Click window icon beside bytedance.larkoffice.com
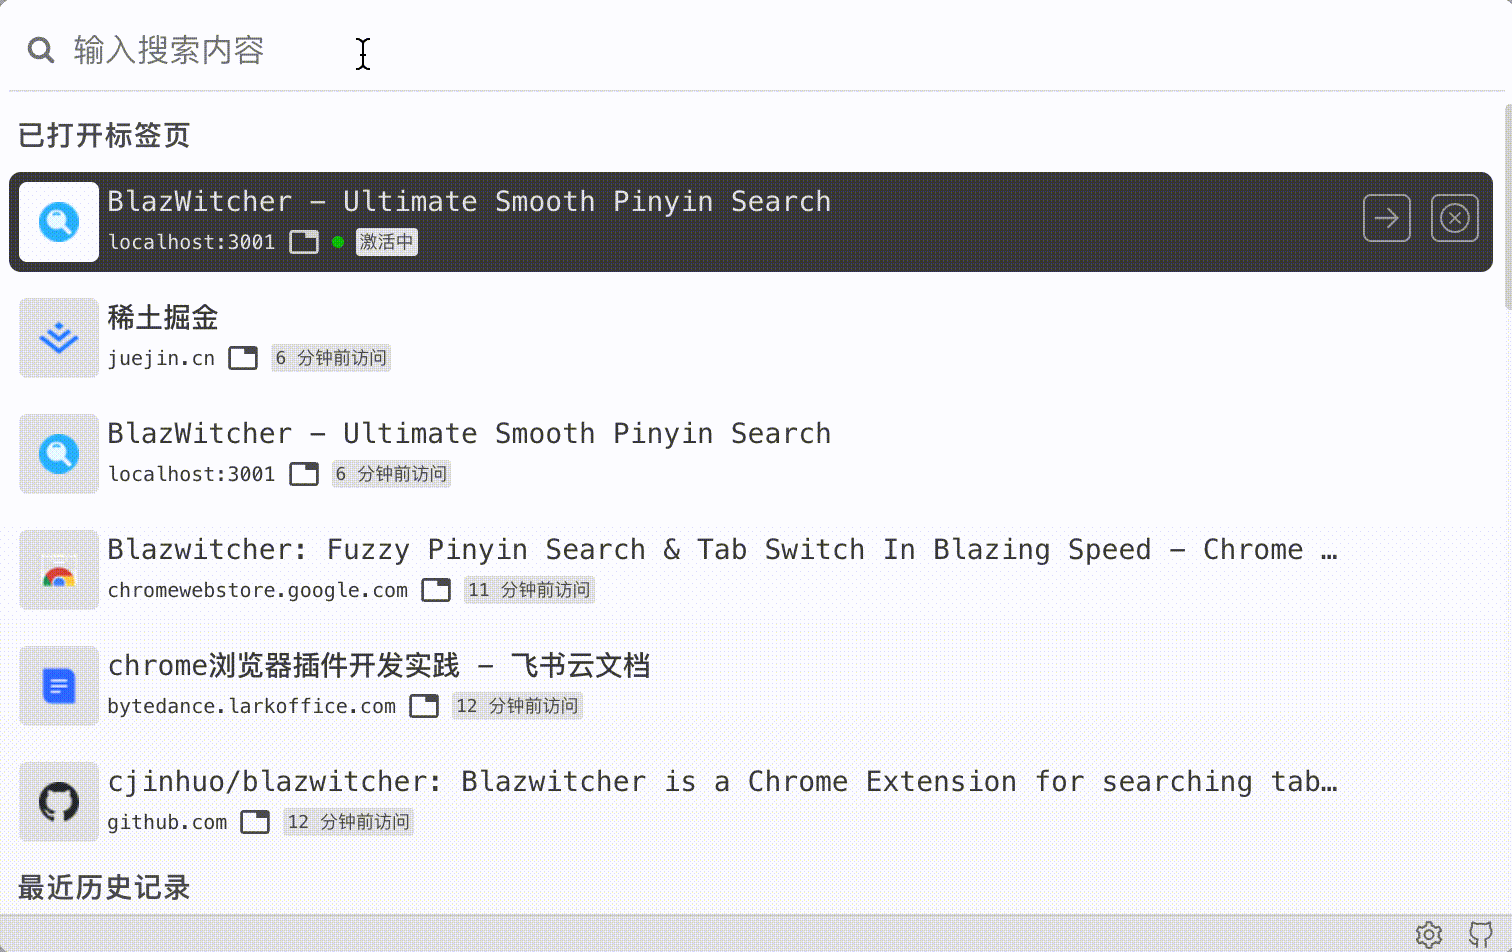1512x952 pixels. point(424,706)
